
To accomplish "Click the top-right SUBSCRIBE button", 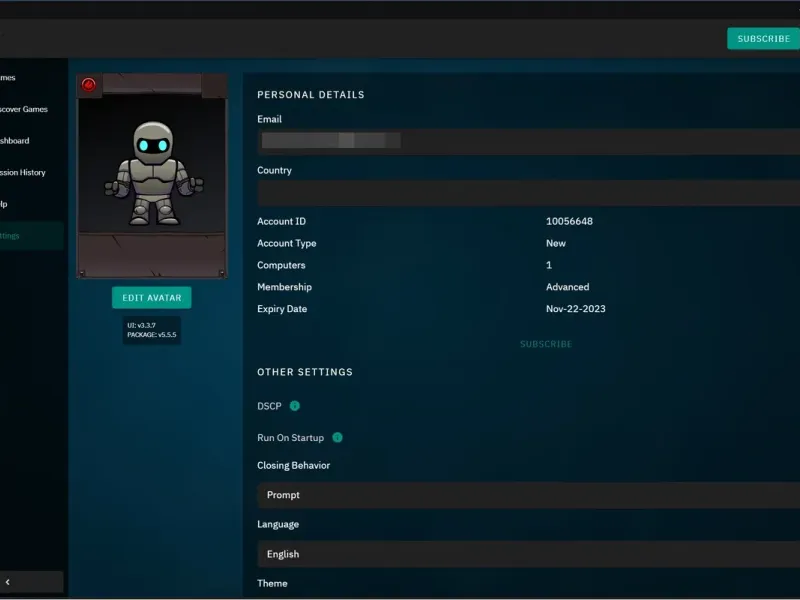I will 763,39.
